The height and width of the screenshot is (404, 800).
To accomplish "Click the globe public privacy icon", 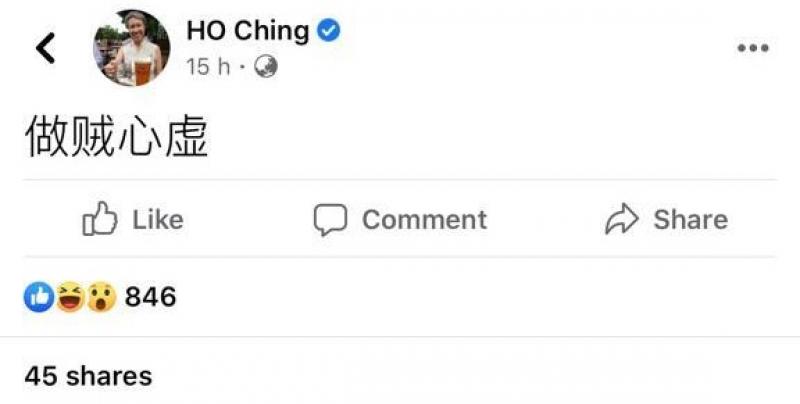I will (265, 67).
